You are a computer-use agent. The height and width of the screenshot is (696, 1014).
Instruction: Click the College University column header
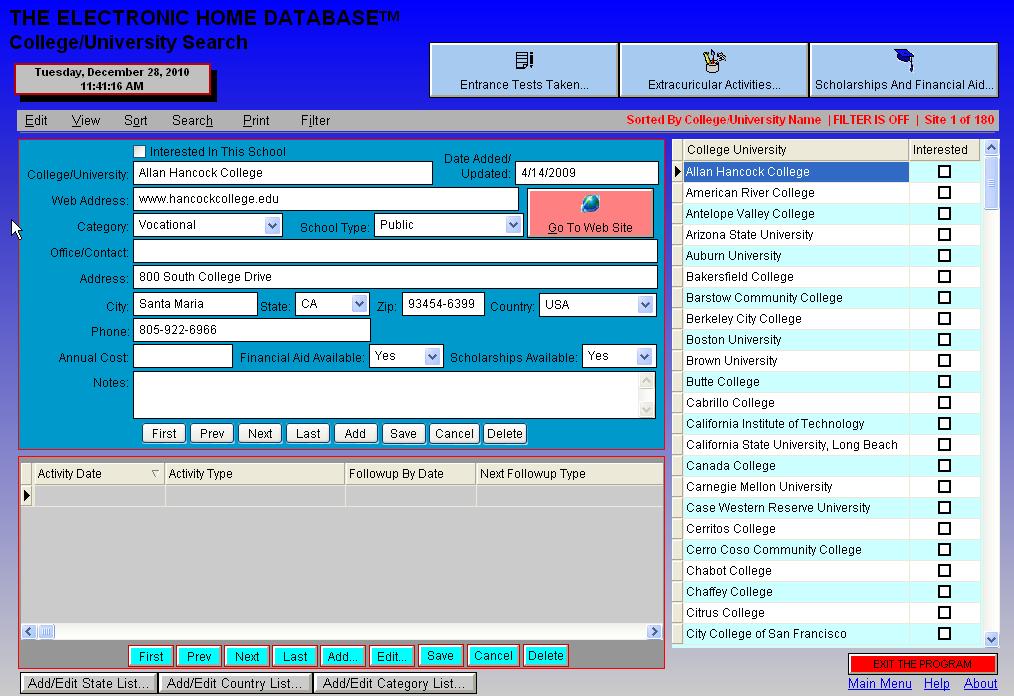[796, 149]
